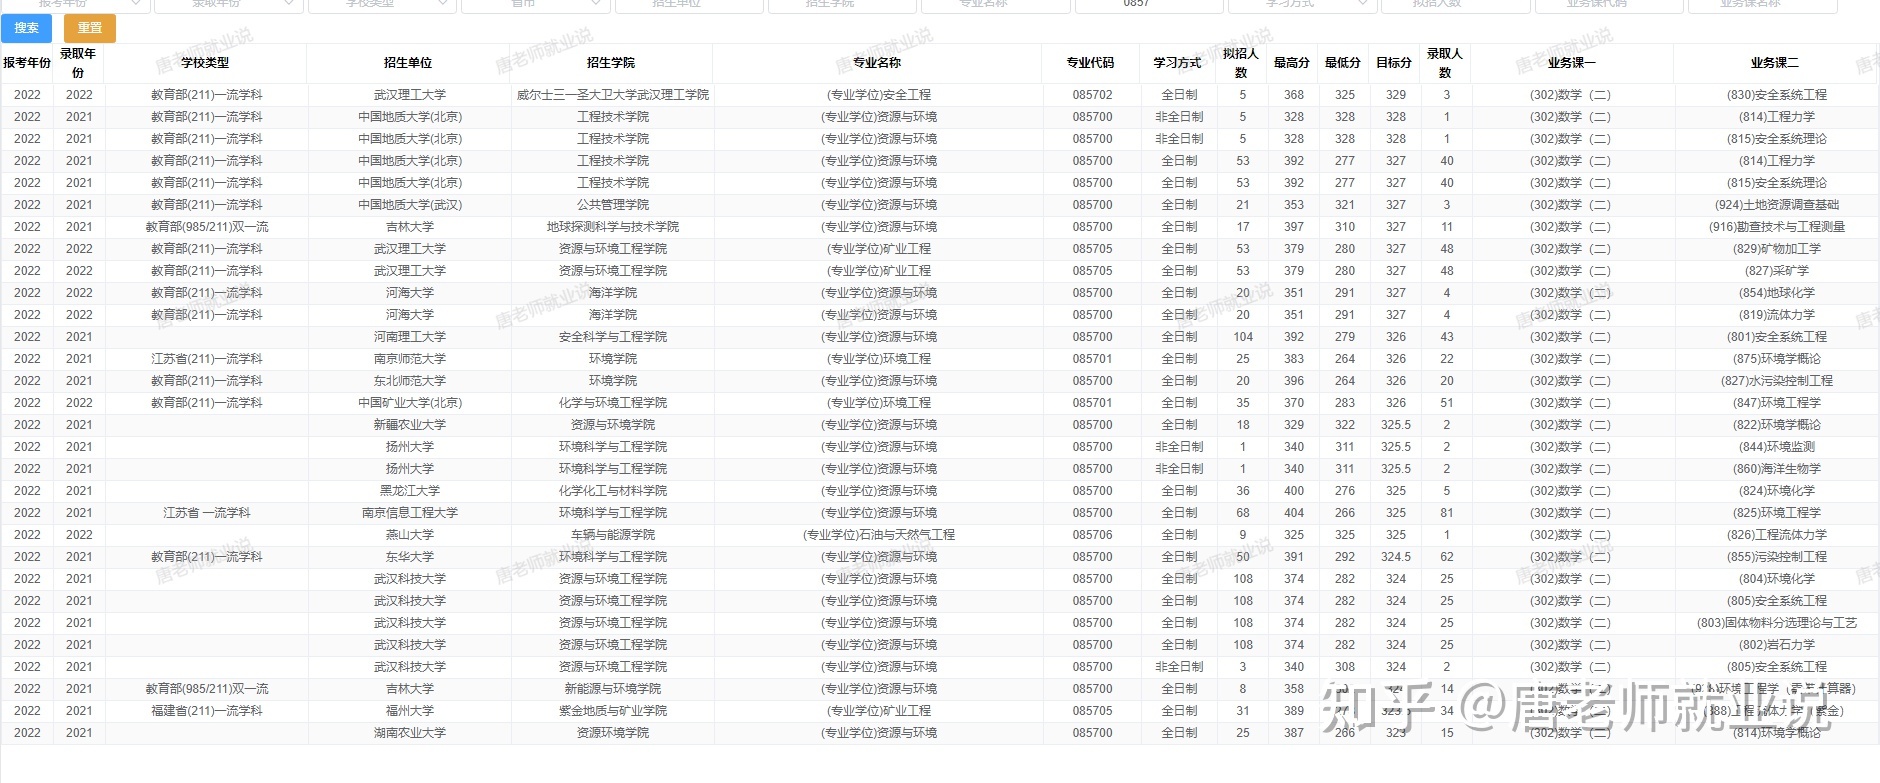The width and height of the screenshot is (1880, 783).
Task: Select the (专业学位)石油与天然气工程 cell
Action: [879, 535]
